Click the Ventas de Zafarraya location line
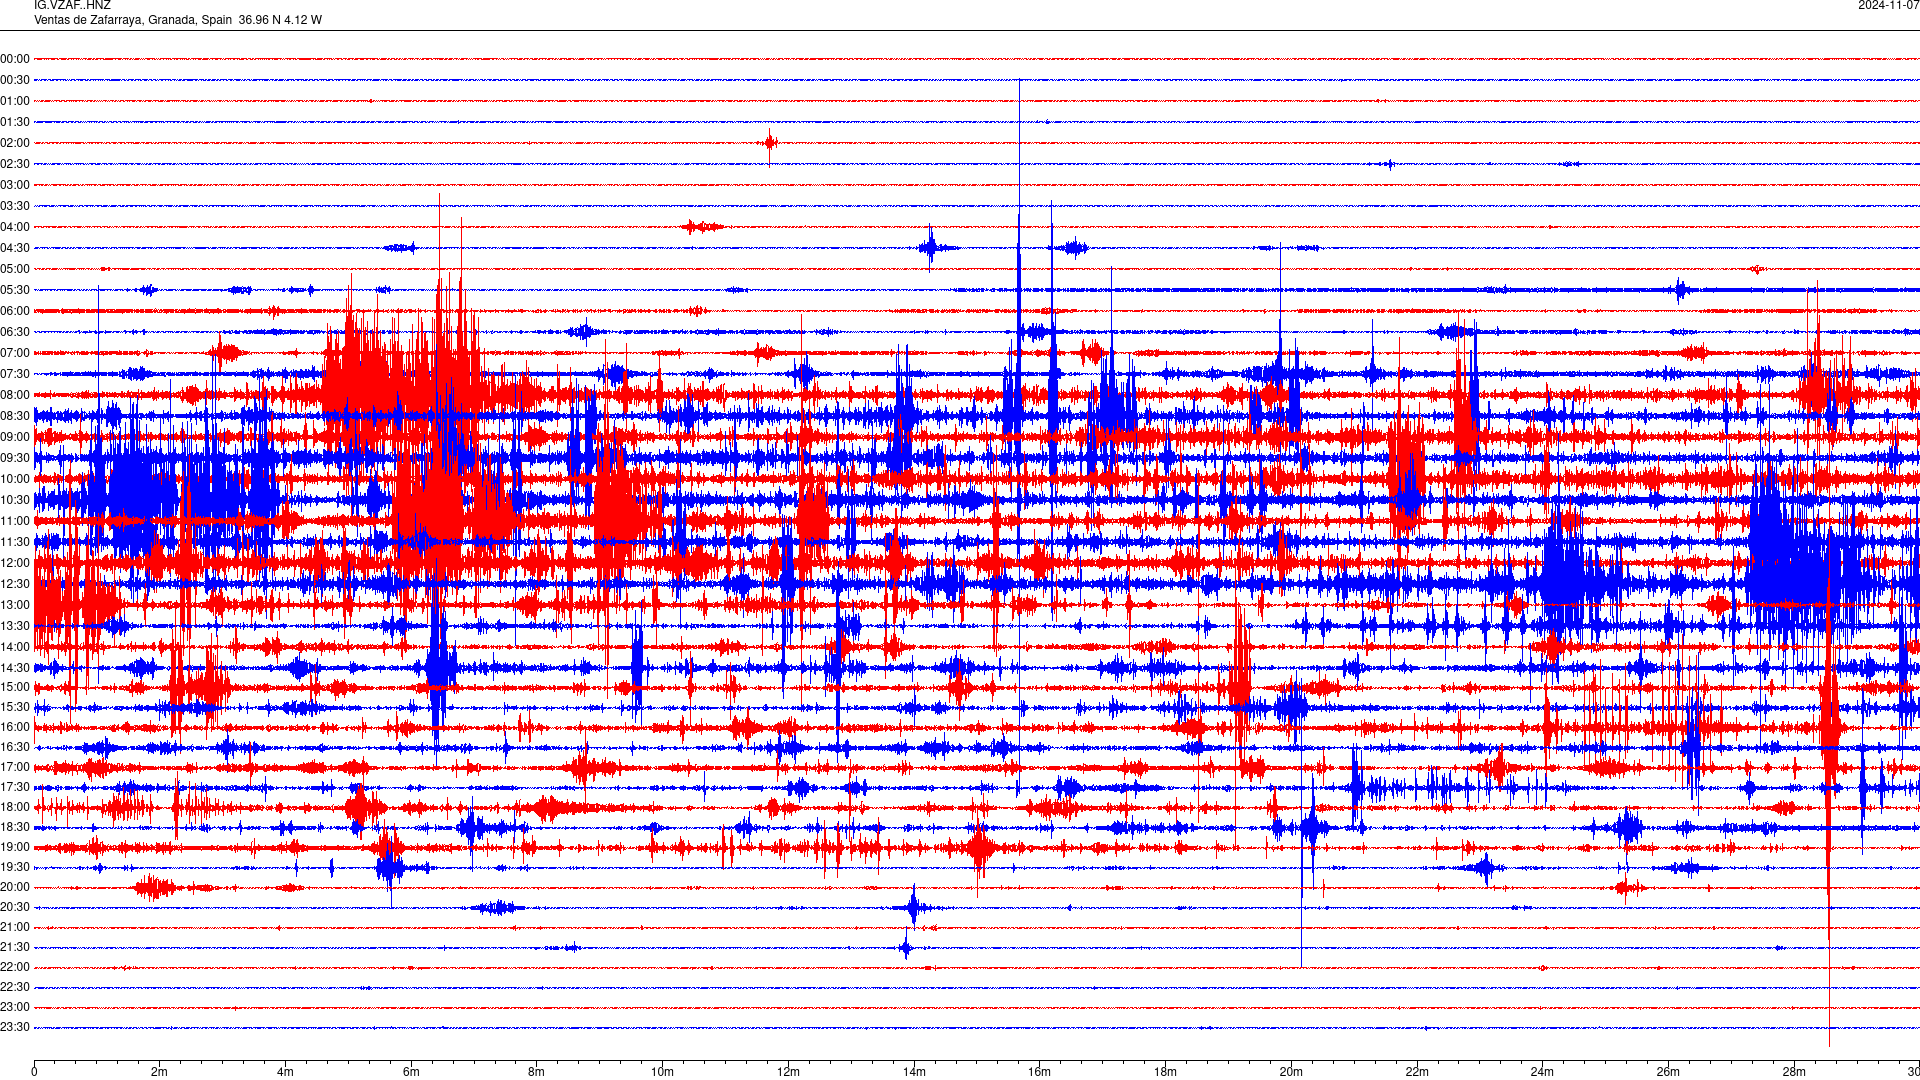This screenshot has width=1920, height=1080. pos(178,20)
